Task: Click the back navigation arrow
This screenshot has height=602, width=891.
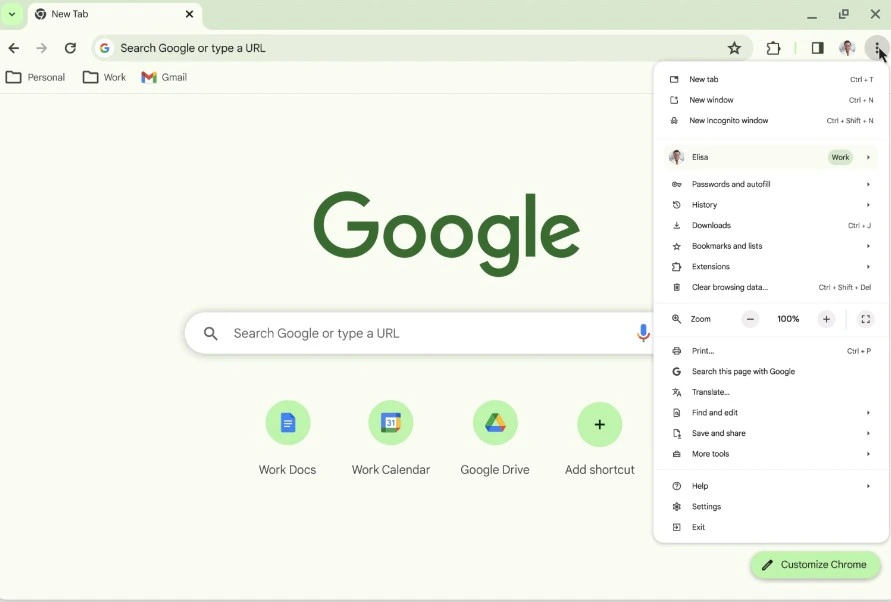Action: [x=14, y=48]
